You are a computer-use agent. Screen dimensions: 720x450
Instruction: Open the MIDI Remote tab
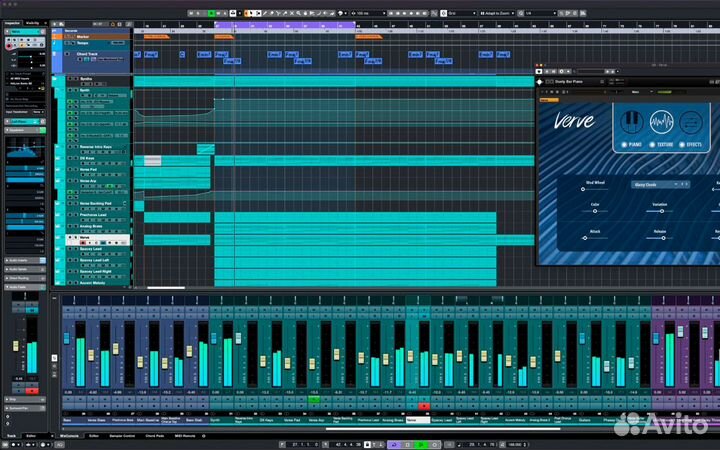click(185, 436)
